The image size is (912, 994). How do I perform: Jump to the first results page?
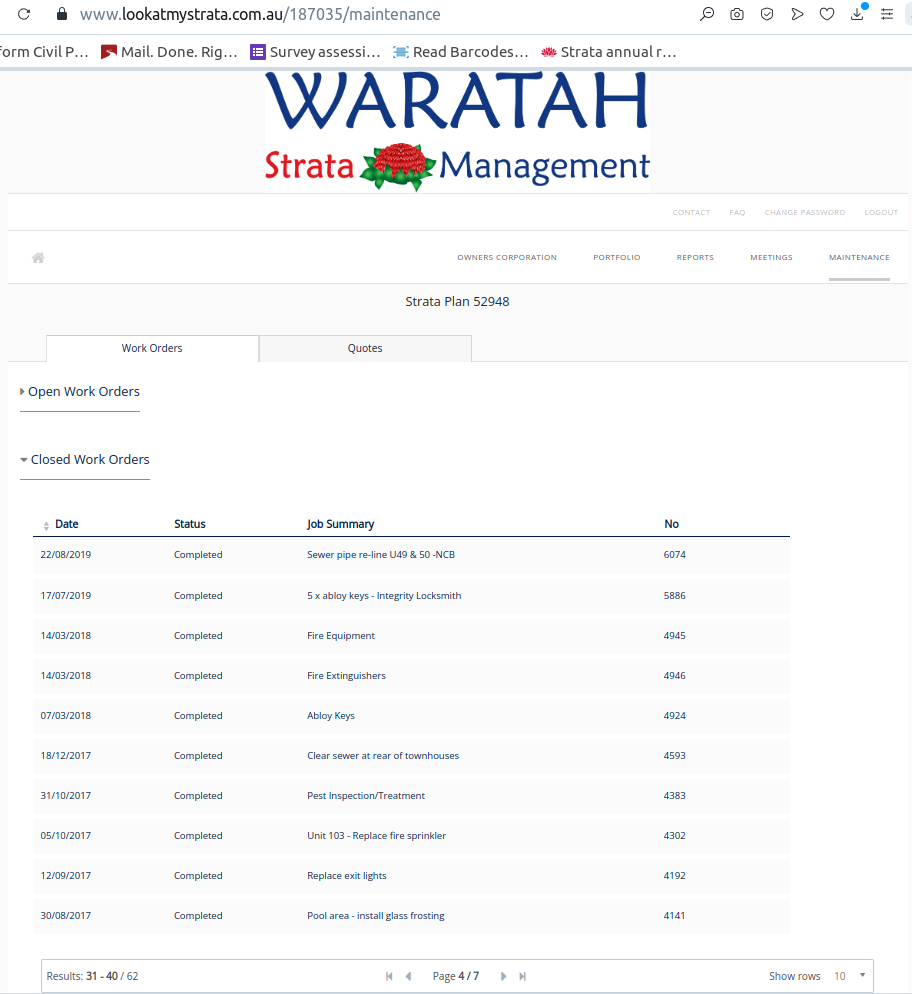coord(389,976)
